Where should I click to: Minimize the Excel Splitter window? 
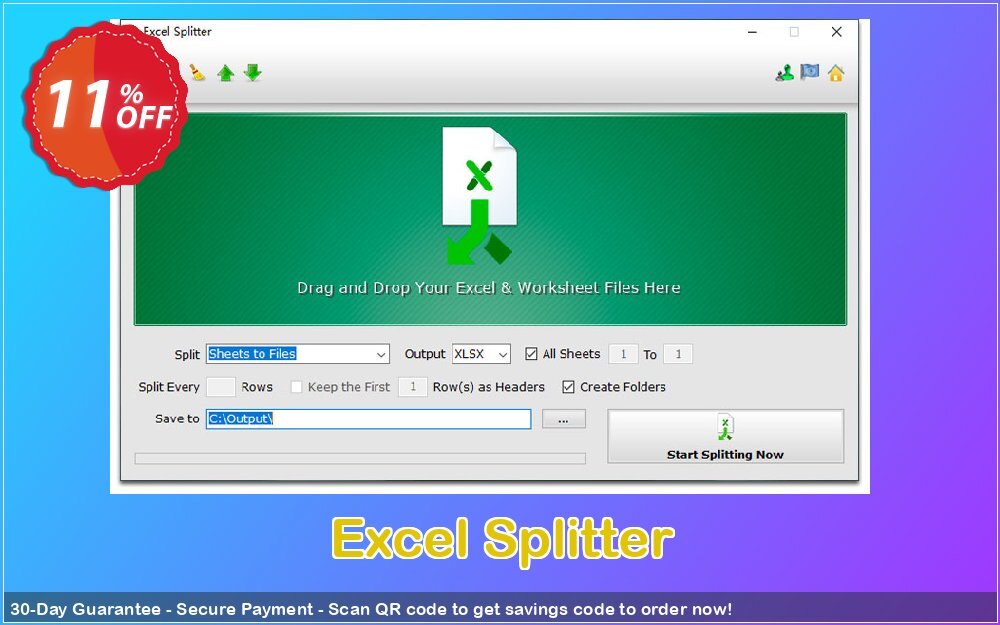tap(753, 32)
